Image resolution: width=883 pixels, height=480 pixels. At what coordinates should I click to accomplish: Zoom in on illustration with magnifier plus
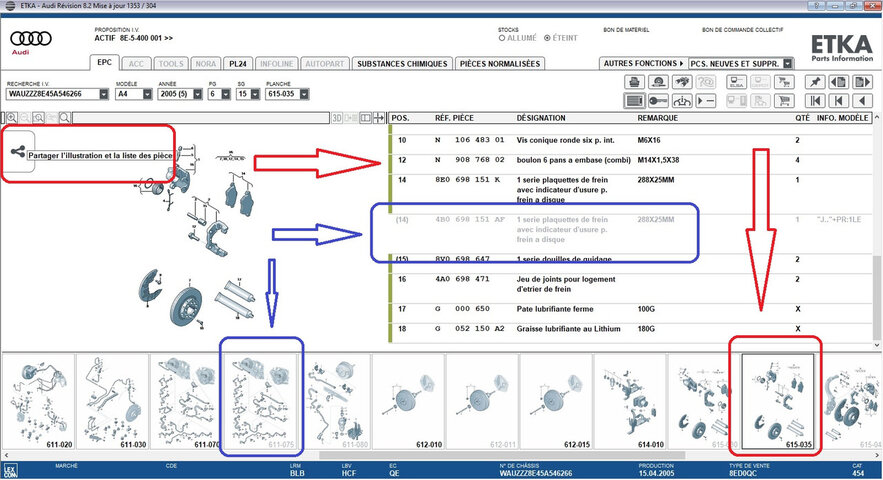11,118
